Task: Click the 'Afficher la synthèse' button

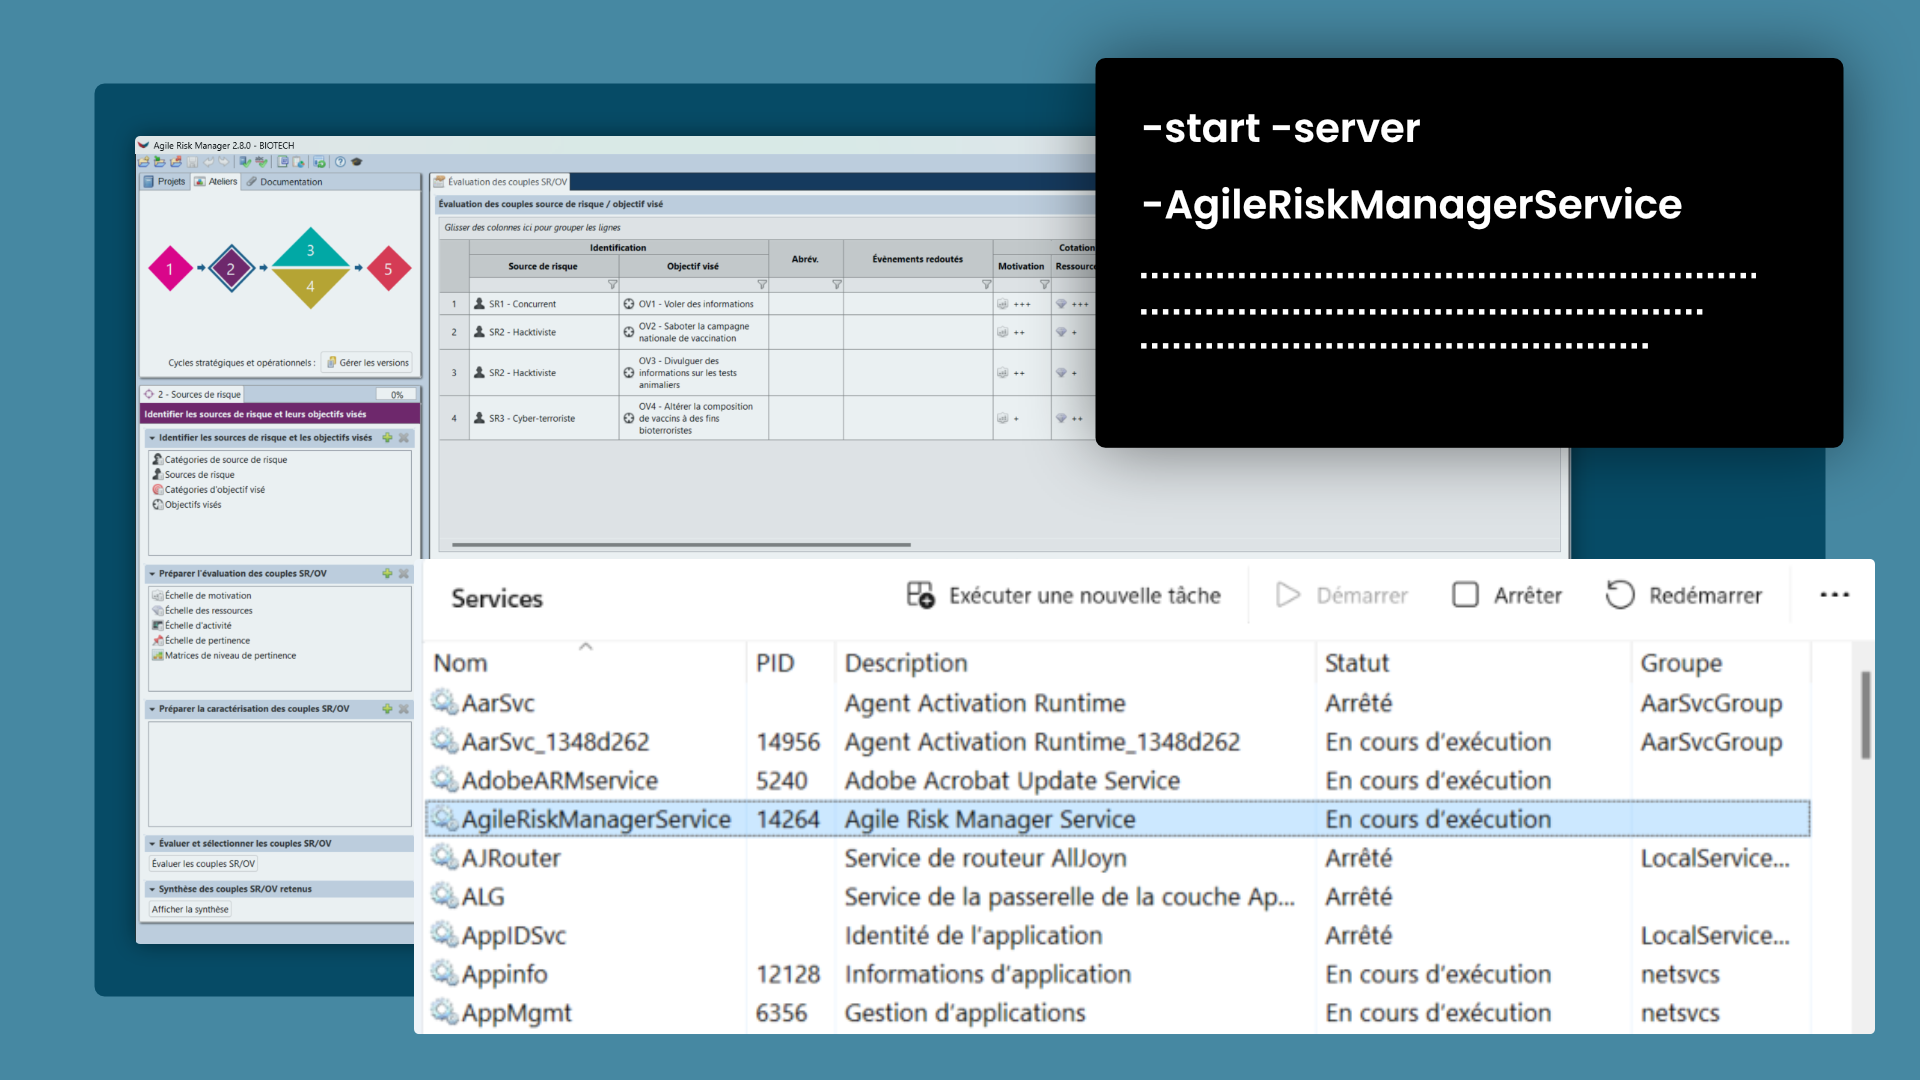Action: point(190,910)
